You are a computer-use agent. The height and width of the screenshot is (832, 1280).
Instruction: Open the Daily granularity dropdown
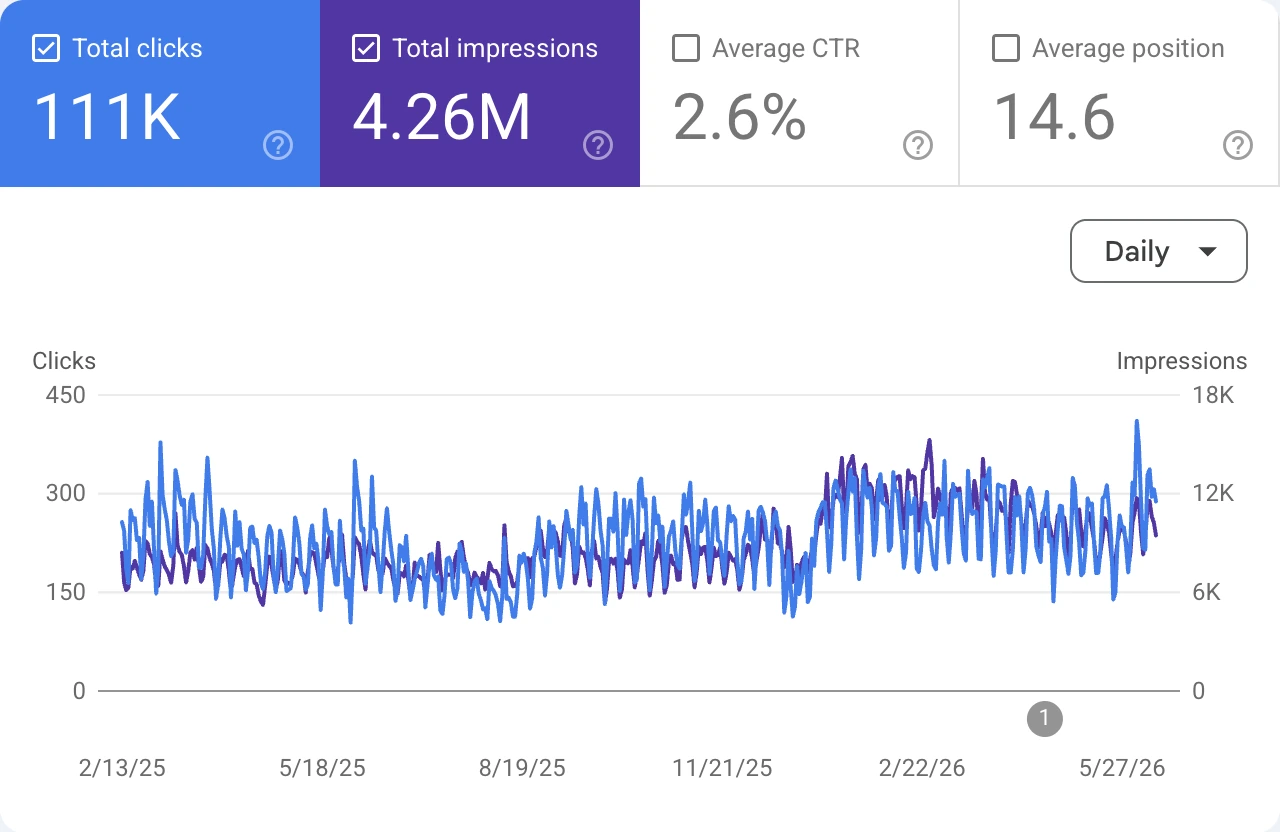1159,251
